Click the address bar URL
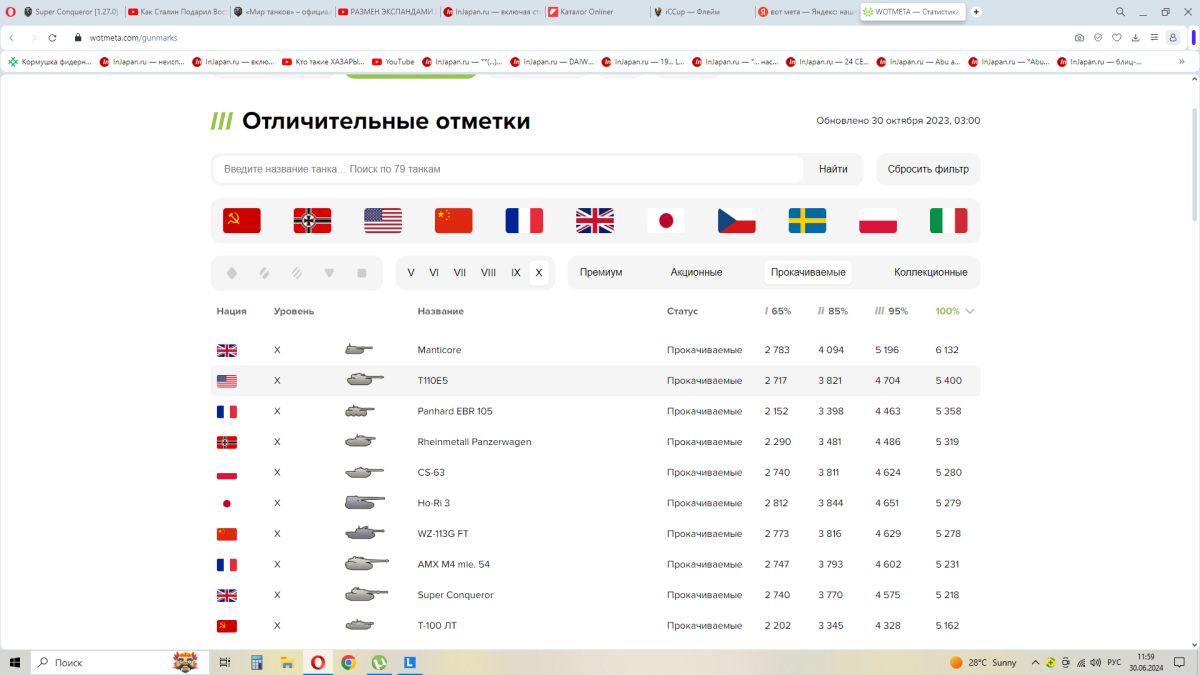This screenshot has height=675, width=1200. coord(133,37)
